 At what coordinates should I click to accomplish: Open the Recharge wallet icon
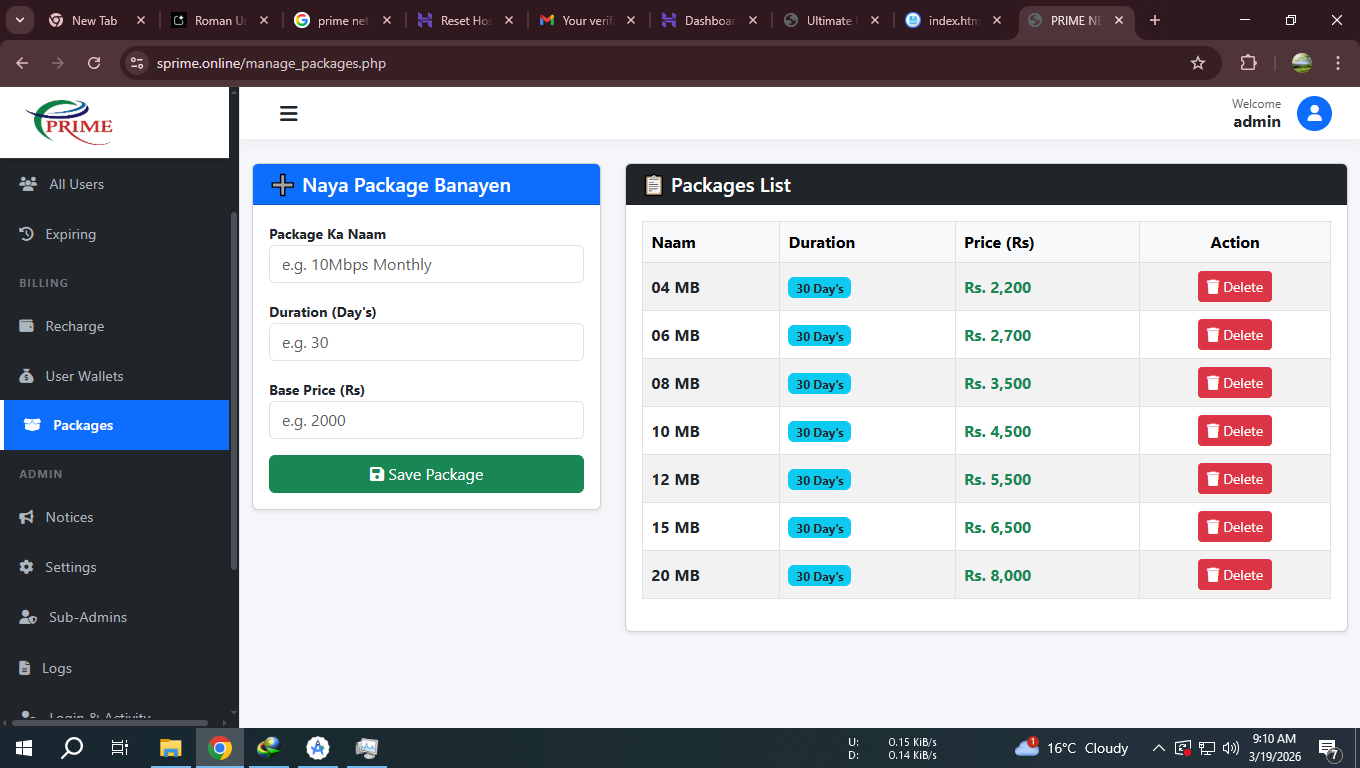27,326
